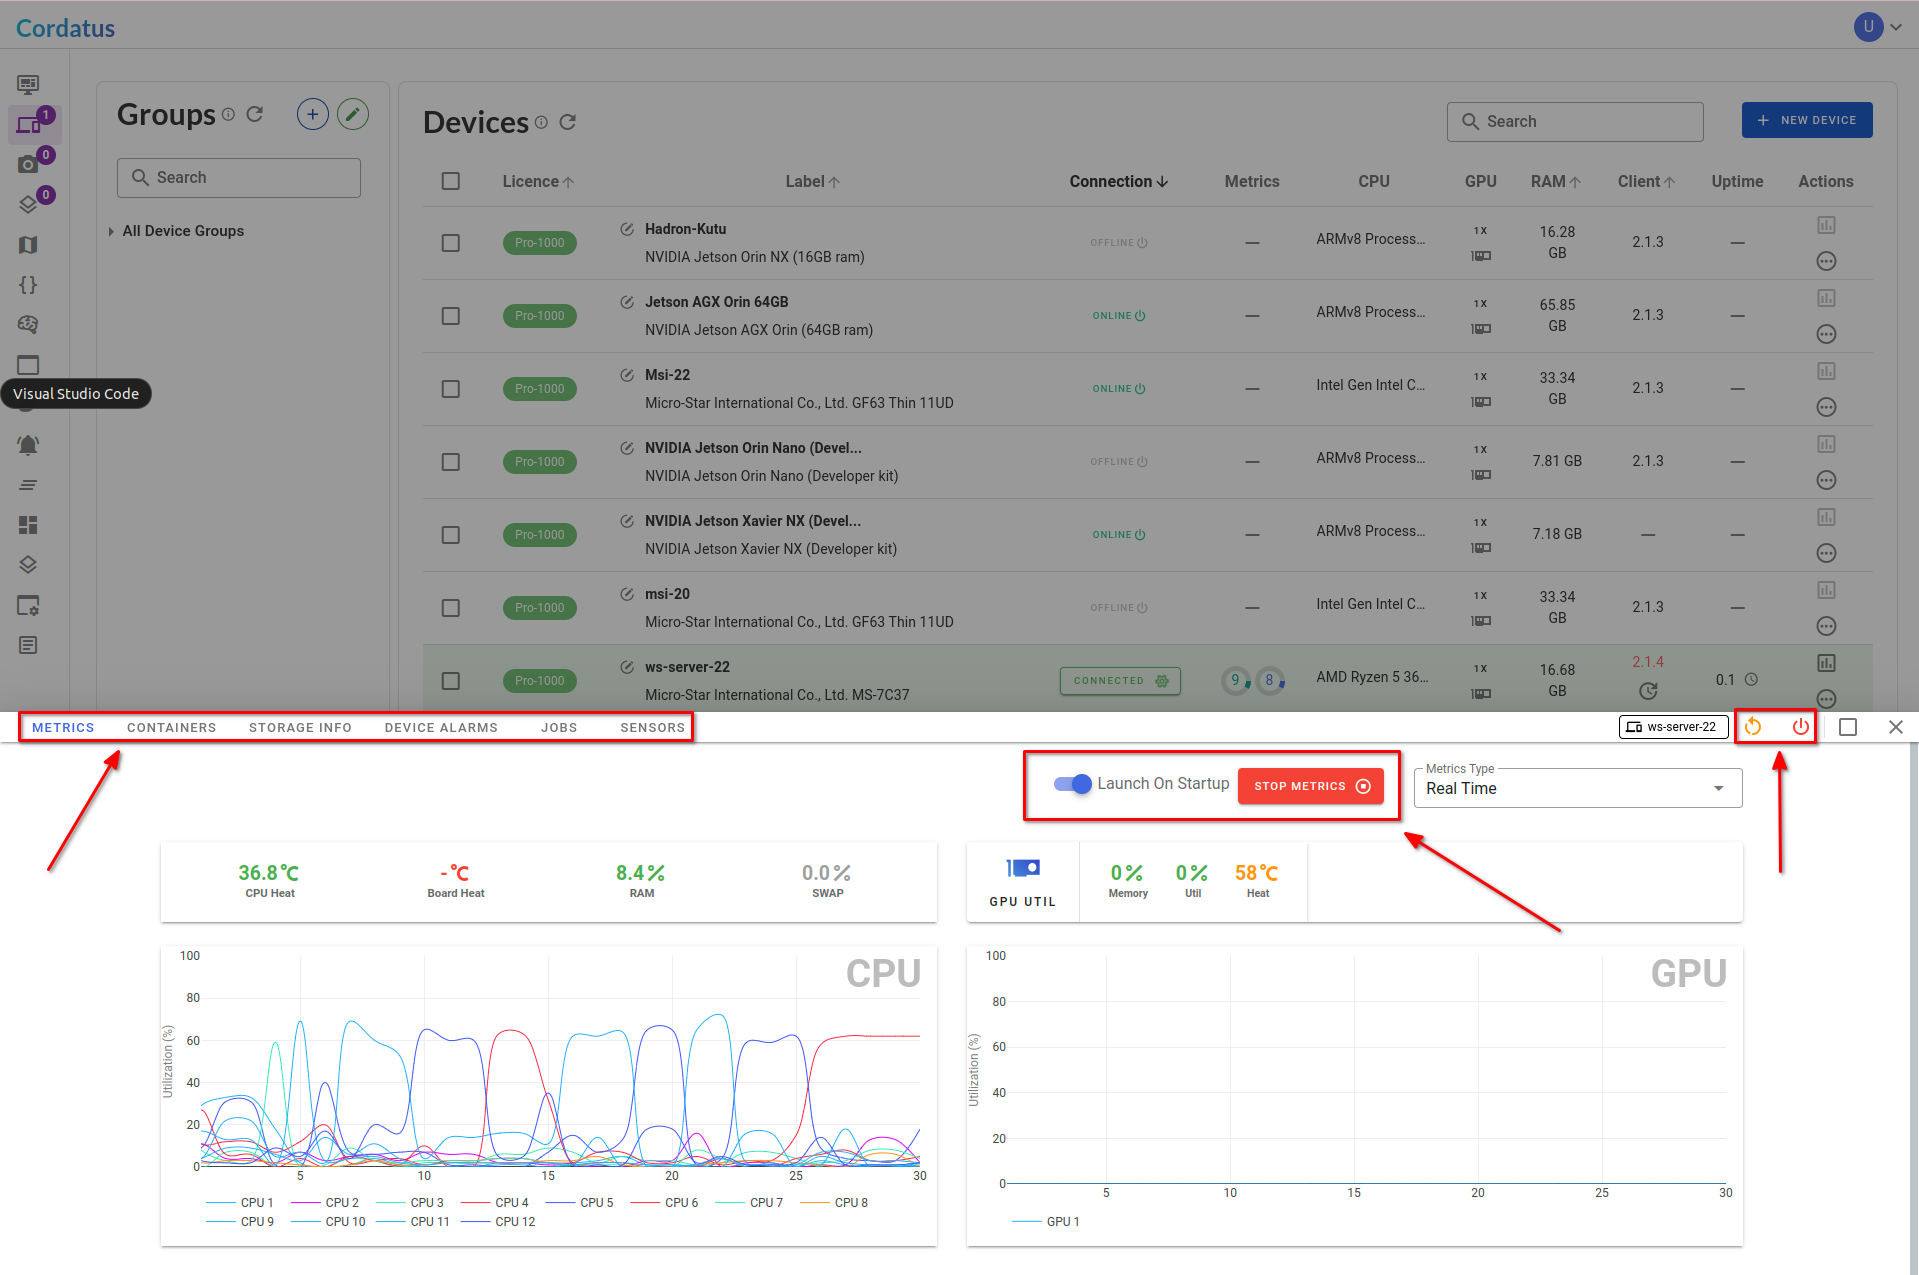Open the alarm bell sidebar icon
Viewport: 1919px width, 1275px height.
28,445
